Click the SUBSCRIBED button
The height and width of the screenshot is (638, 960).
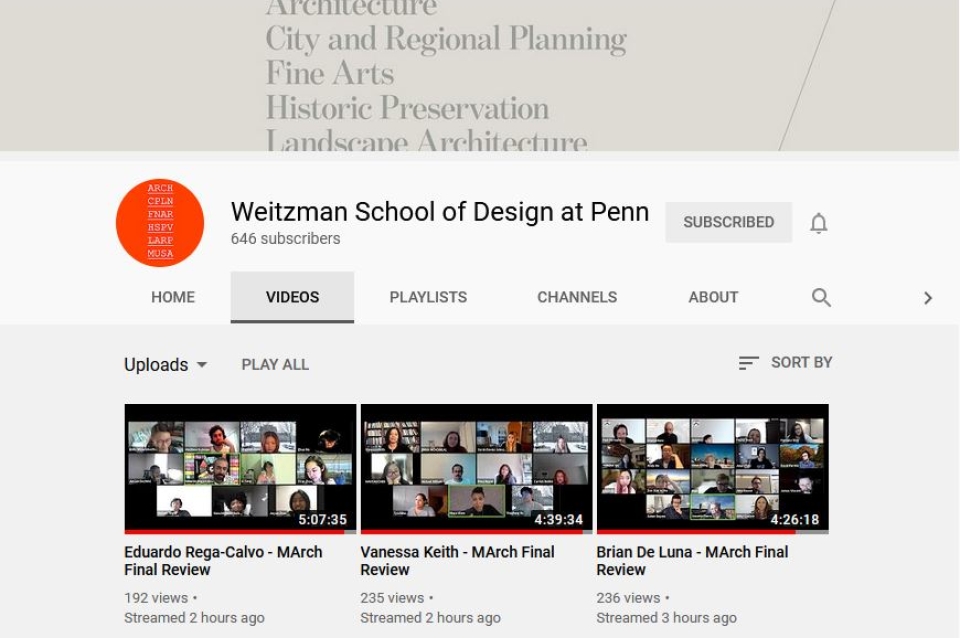point(729,222)
